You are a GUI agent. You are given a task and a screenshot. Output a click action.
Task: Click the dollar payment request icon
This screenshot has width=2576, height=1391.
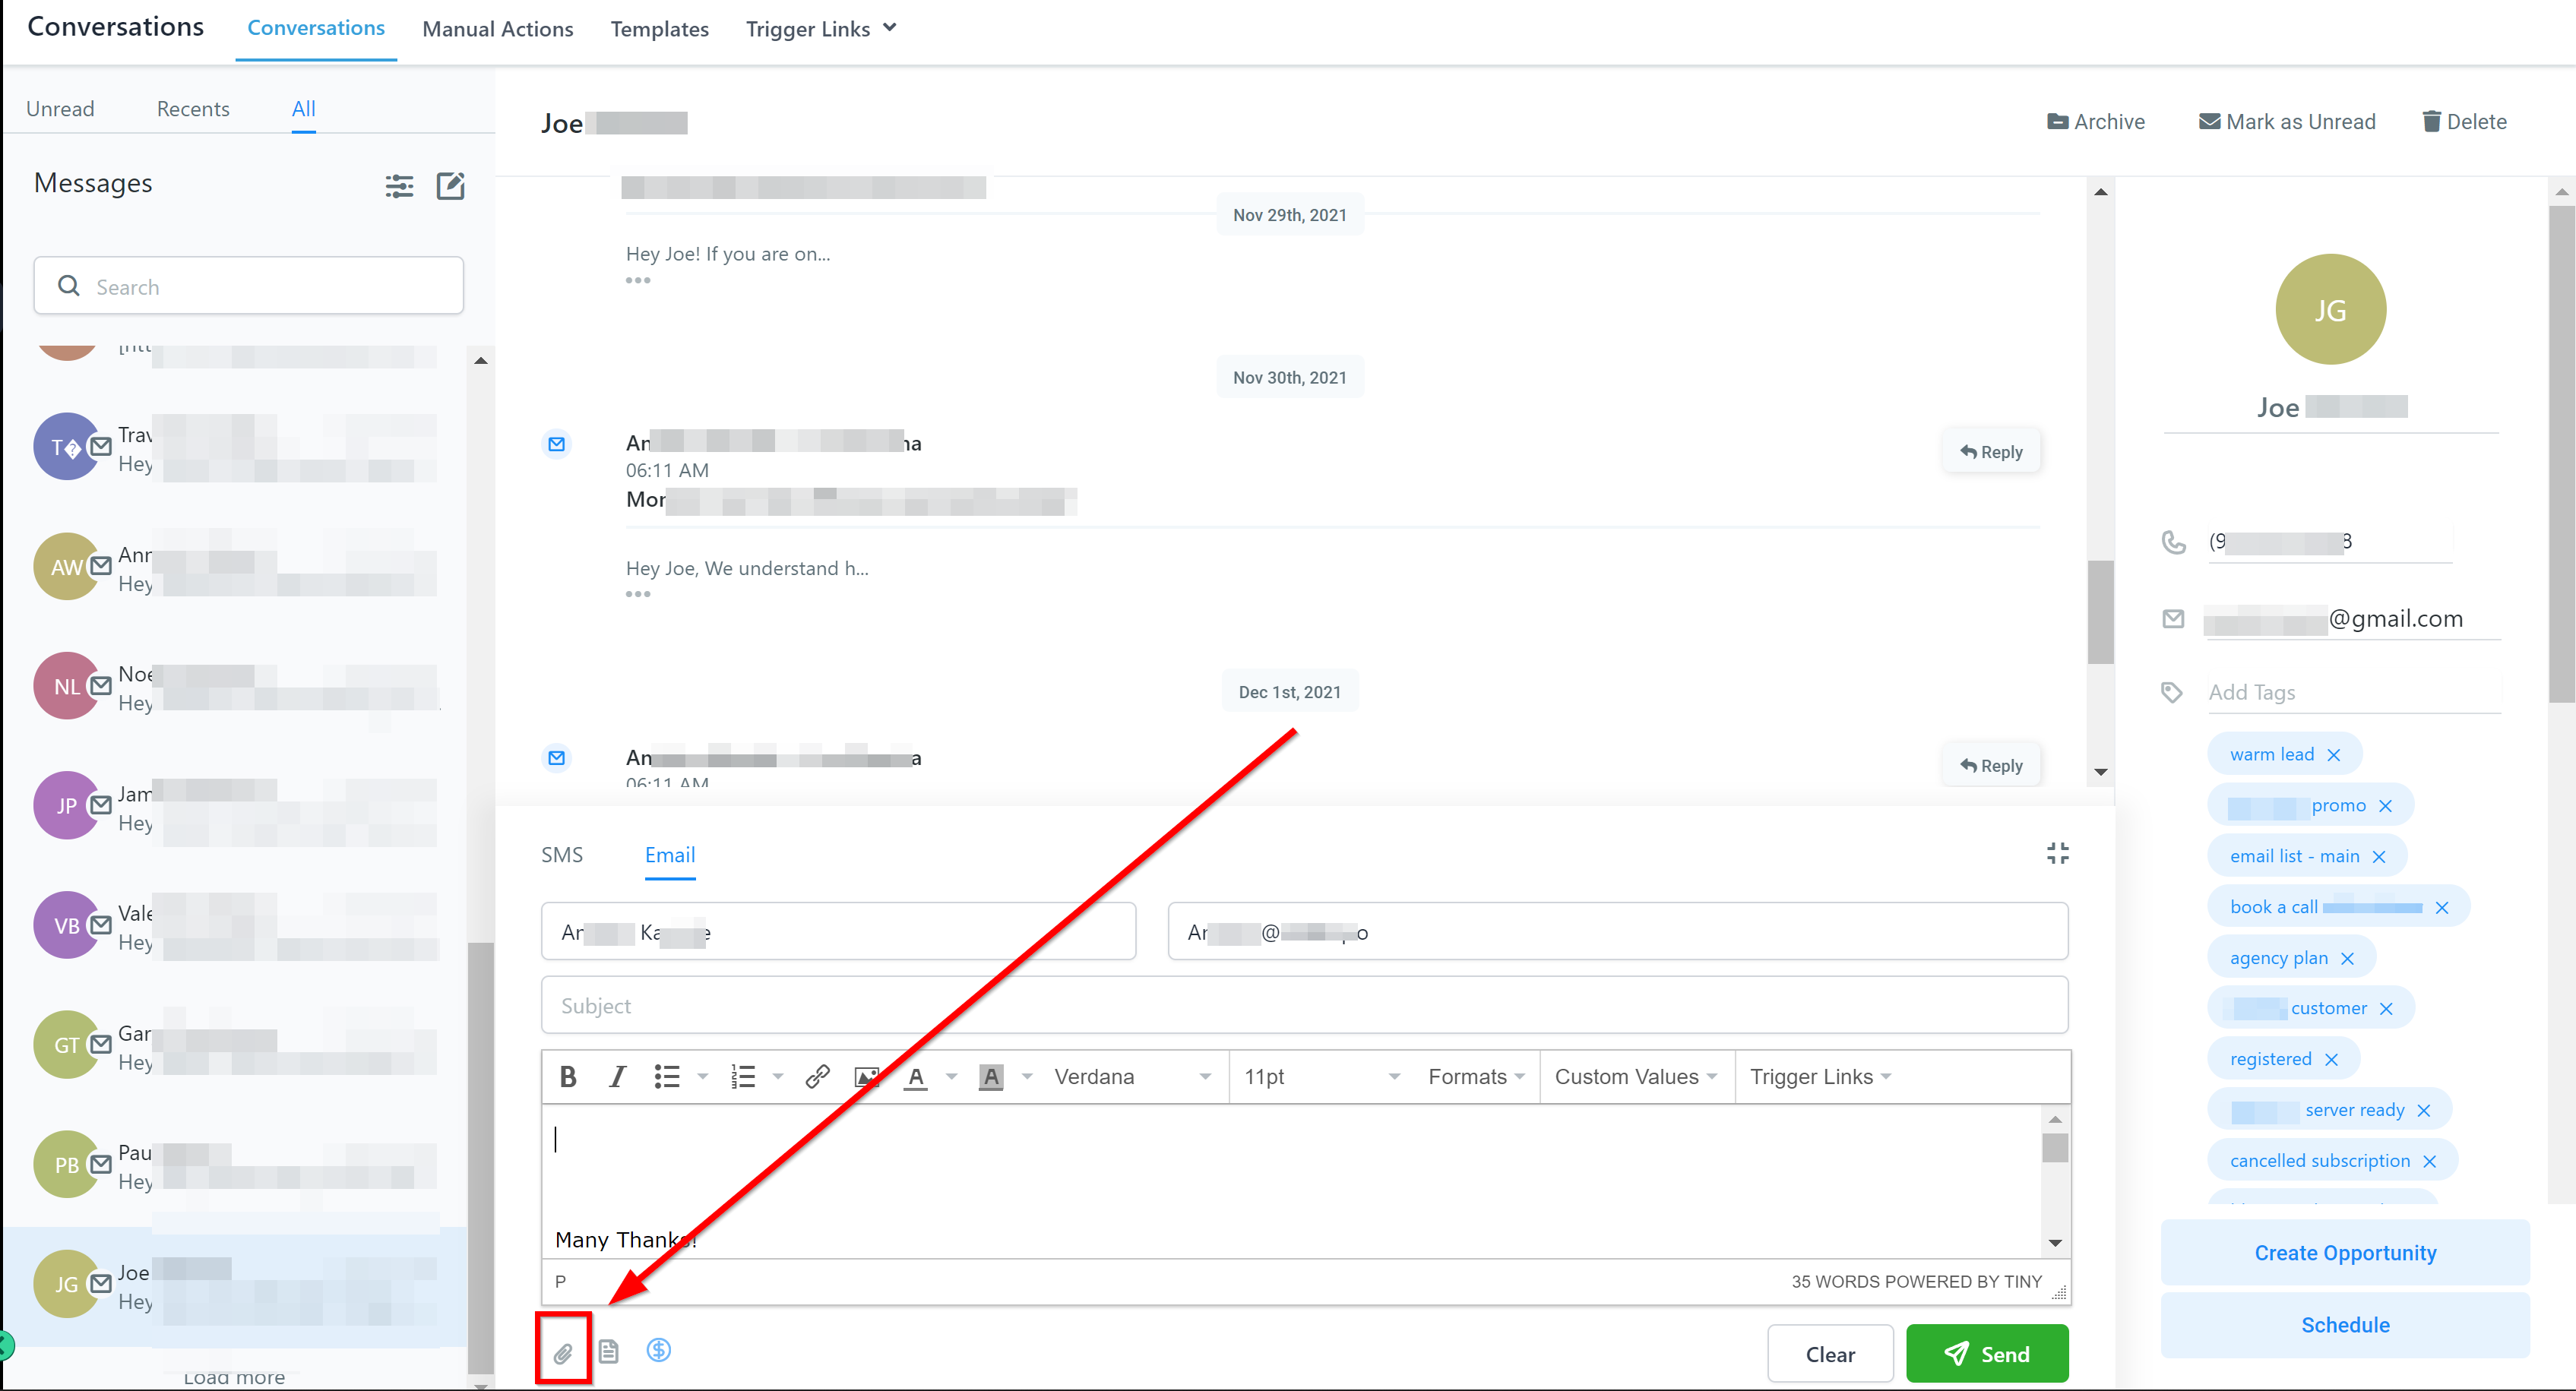[658, 1350]
